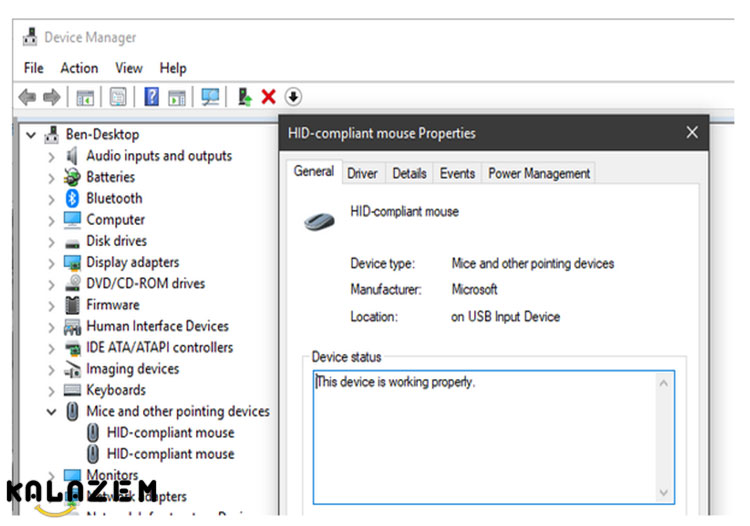Expand the Keyboards category
The image size is (750, 526).
click(51, 390)
